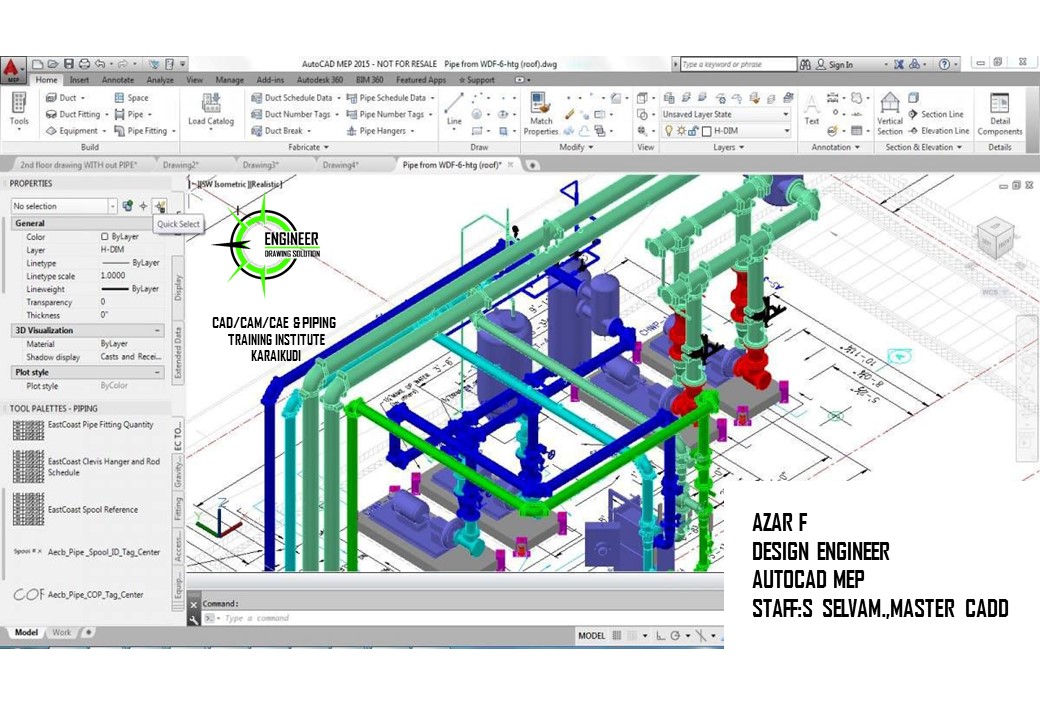Click the Save icon in quick access toolbar

click(x=68, y=64)
